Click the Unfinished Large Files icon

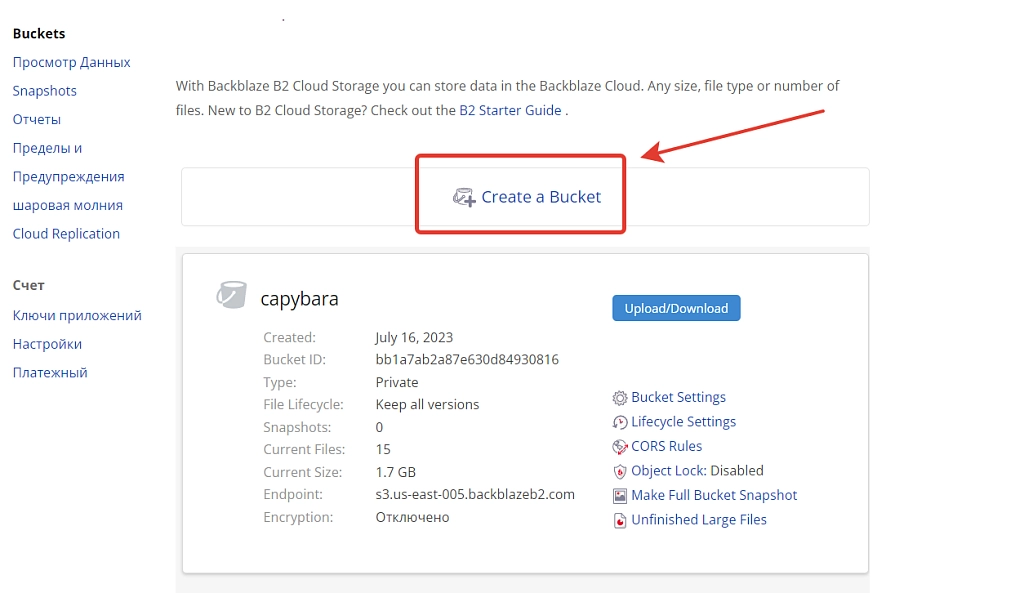620,521
